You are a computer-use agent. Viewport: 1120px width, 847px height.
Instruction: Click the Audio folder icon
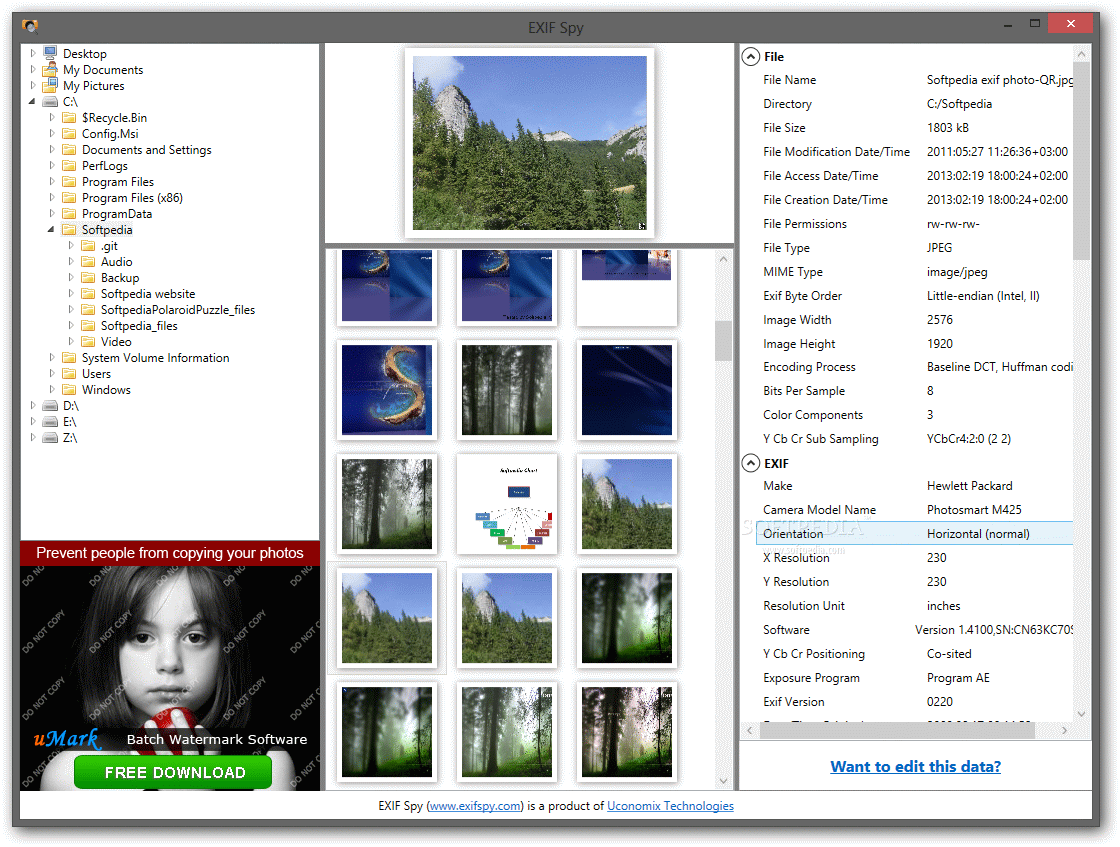89,261
